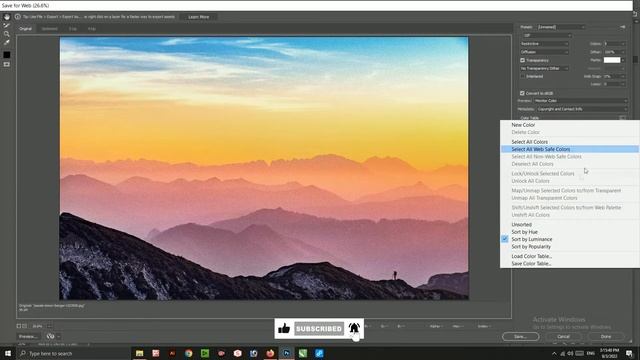640x360 pixels.
Task: Open the Color Table menu icon
Action: (622, 118)
